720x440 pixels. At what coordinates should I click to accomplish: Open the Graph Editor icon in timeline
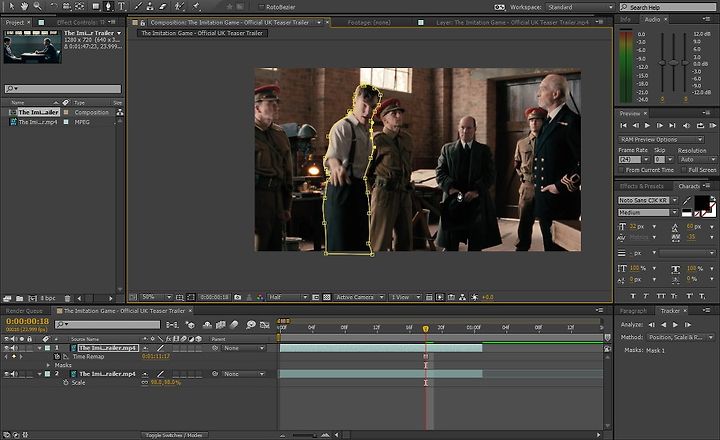pos(264,325)
